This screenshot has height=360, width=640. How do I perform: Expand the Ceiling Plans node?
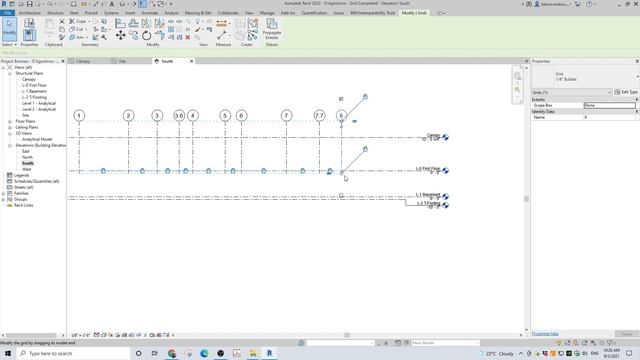(x=10, y=127)
